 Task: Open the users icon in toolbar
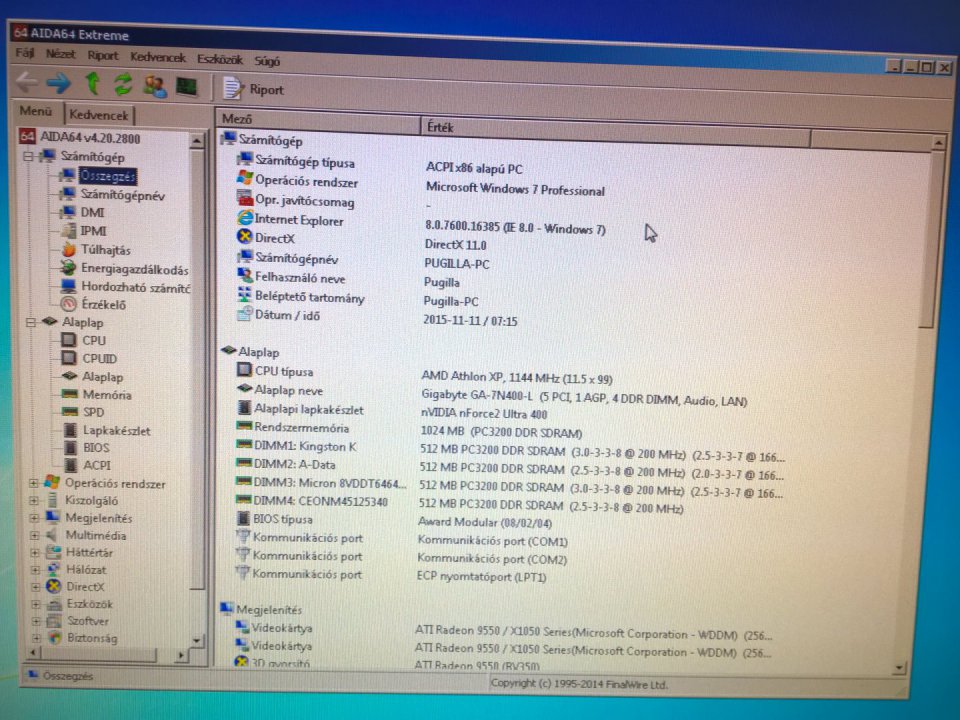(x=155, y=86)
